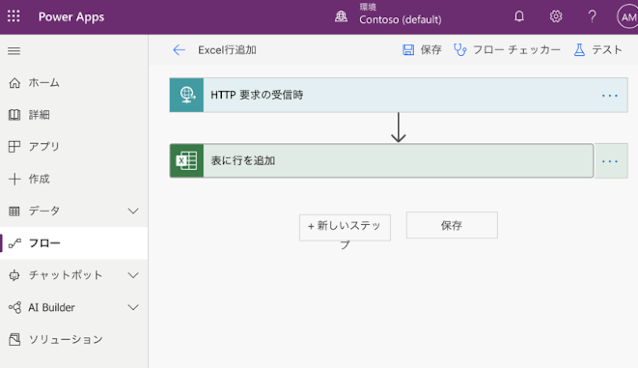Click the HTTP request trigger globe icon

click(x=187, y=95)
